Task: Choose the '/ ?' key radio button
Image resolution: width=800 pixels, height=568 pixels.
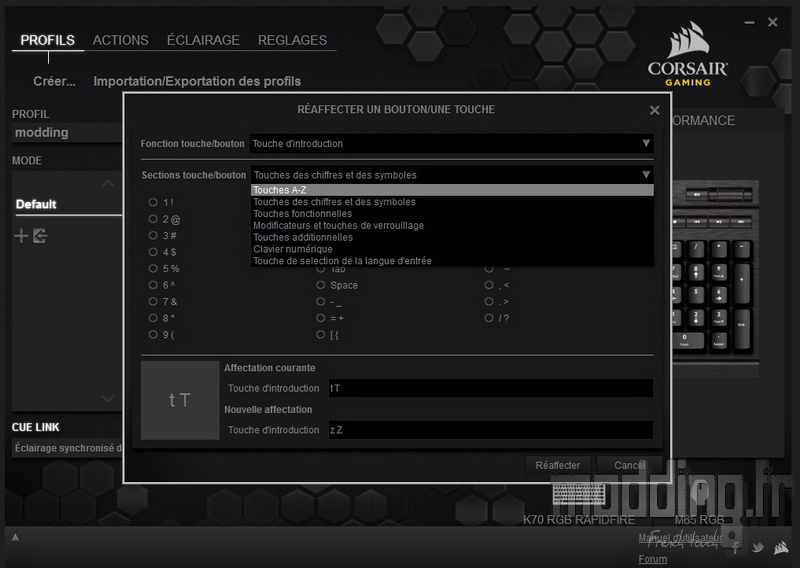Action: [x=489, y=318]
